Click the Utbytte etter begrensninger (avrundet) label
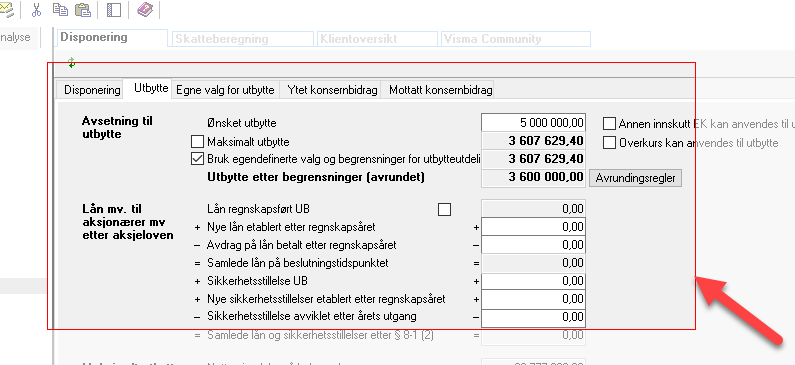Image resolution: width=795 pixels, height=365 pixels. tap(316, 177)
